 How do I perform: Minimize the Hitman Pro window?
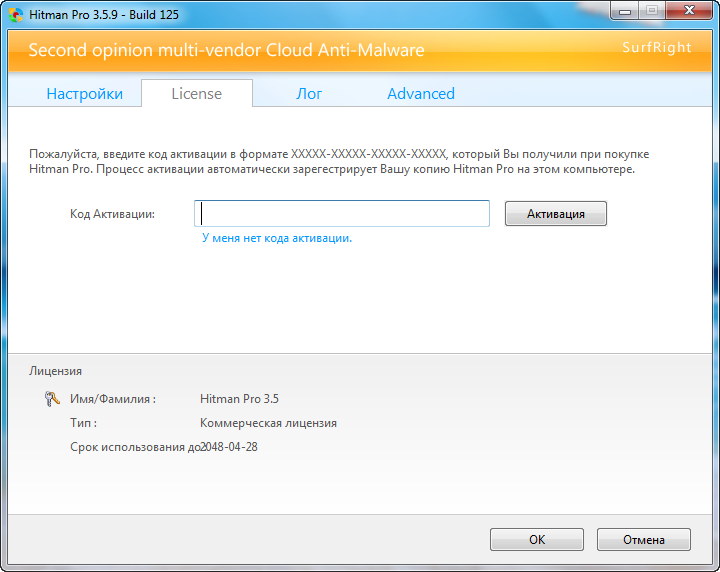(624, 11)
